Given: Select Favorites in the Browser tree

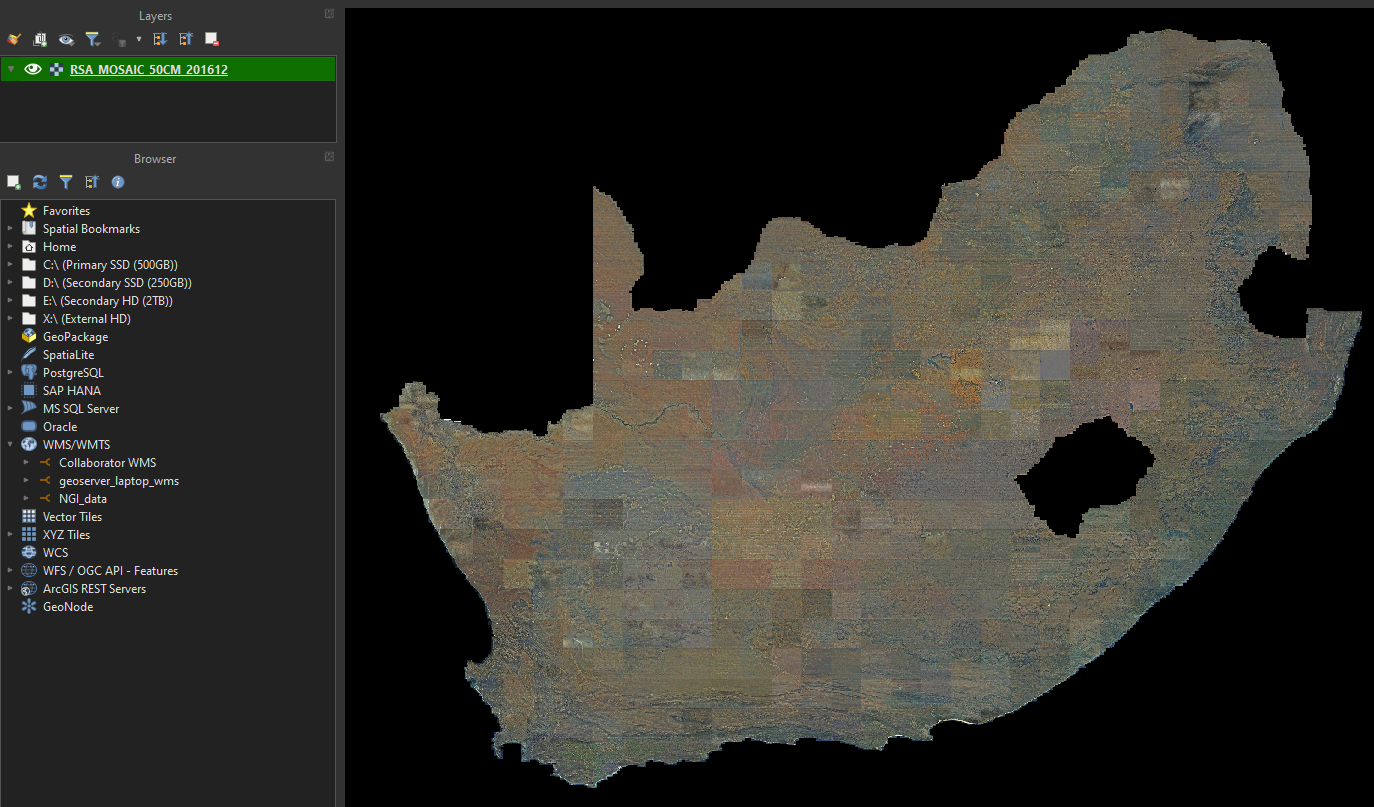Looking at the screenshot, I should [x=66, y=211].
